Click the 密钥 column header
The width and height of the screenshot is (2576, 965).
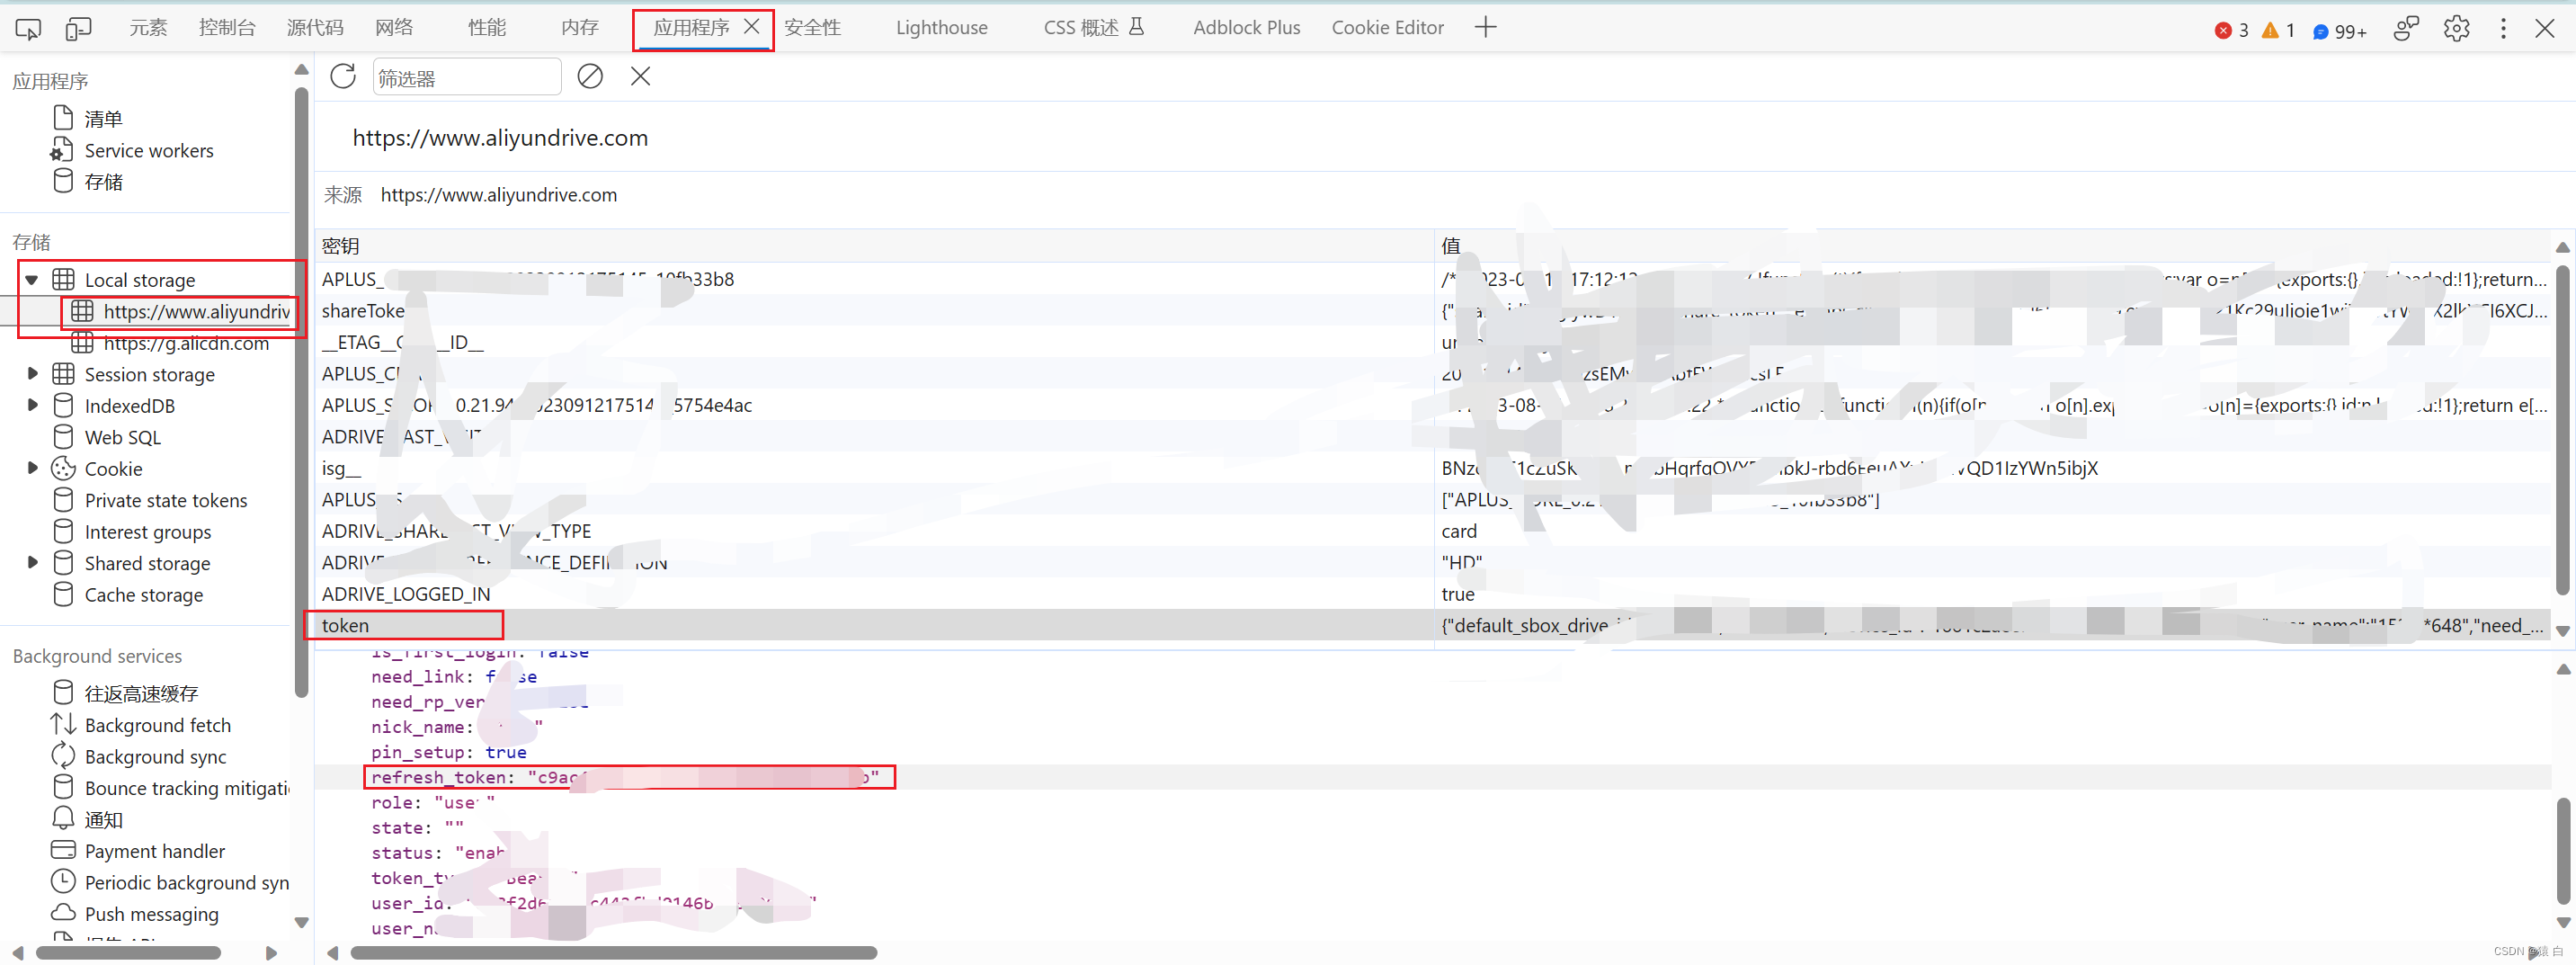875,246
